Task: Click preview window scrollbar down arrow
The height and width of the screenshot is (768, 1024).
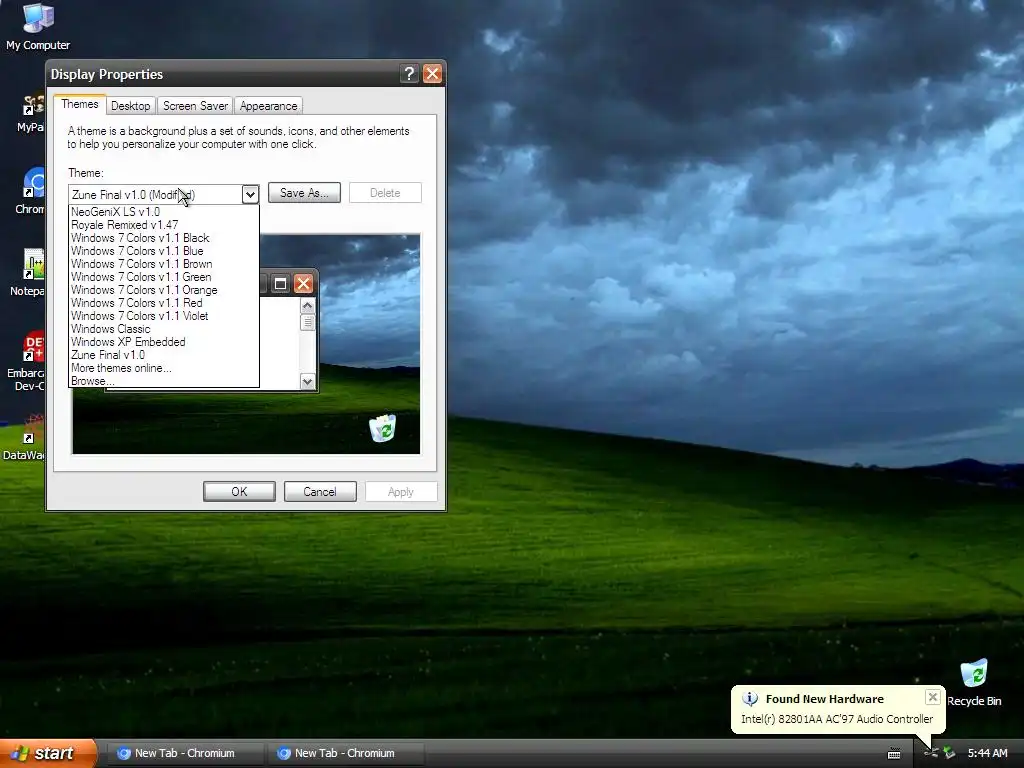Action: [x=308, y=381]
